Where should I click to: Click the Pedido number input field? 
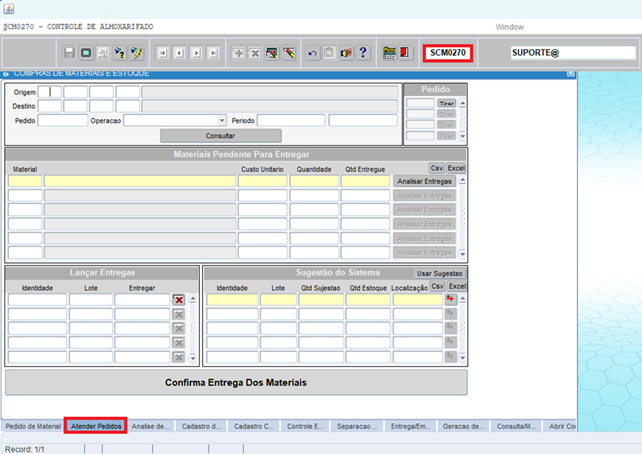(63, 120)
